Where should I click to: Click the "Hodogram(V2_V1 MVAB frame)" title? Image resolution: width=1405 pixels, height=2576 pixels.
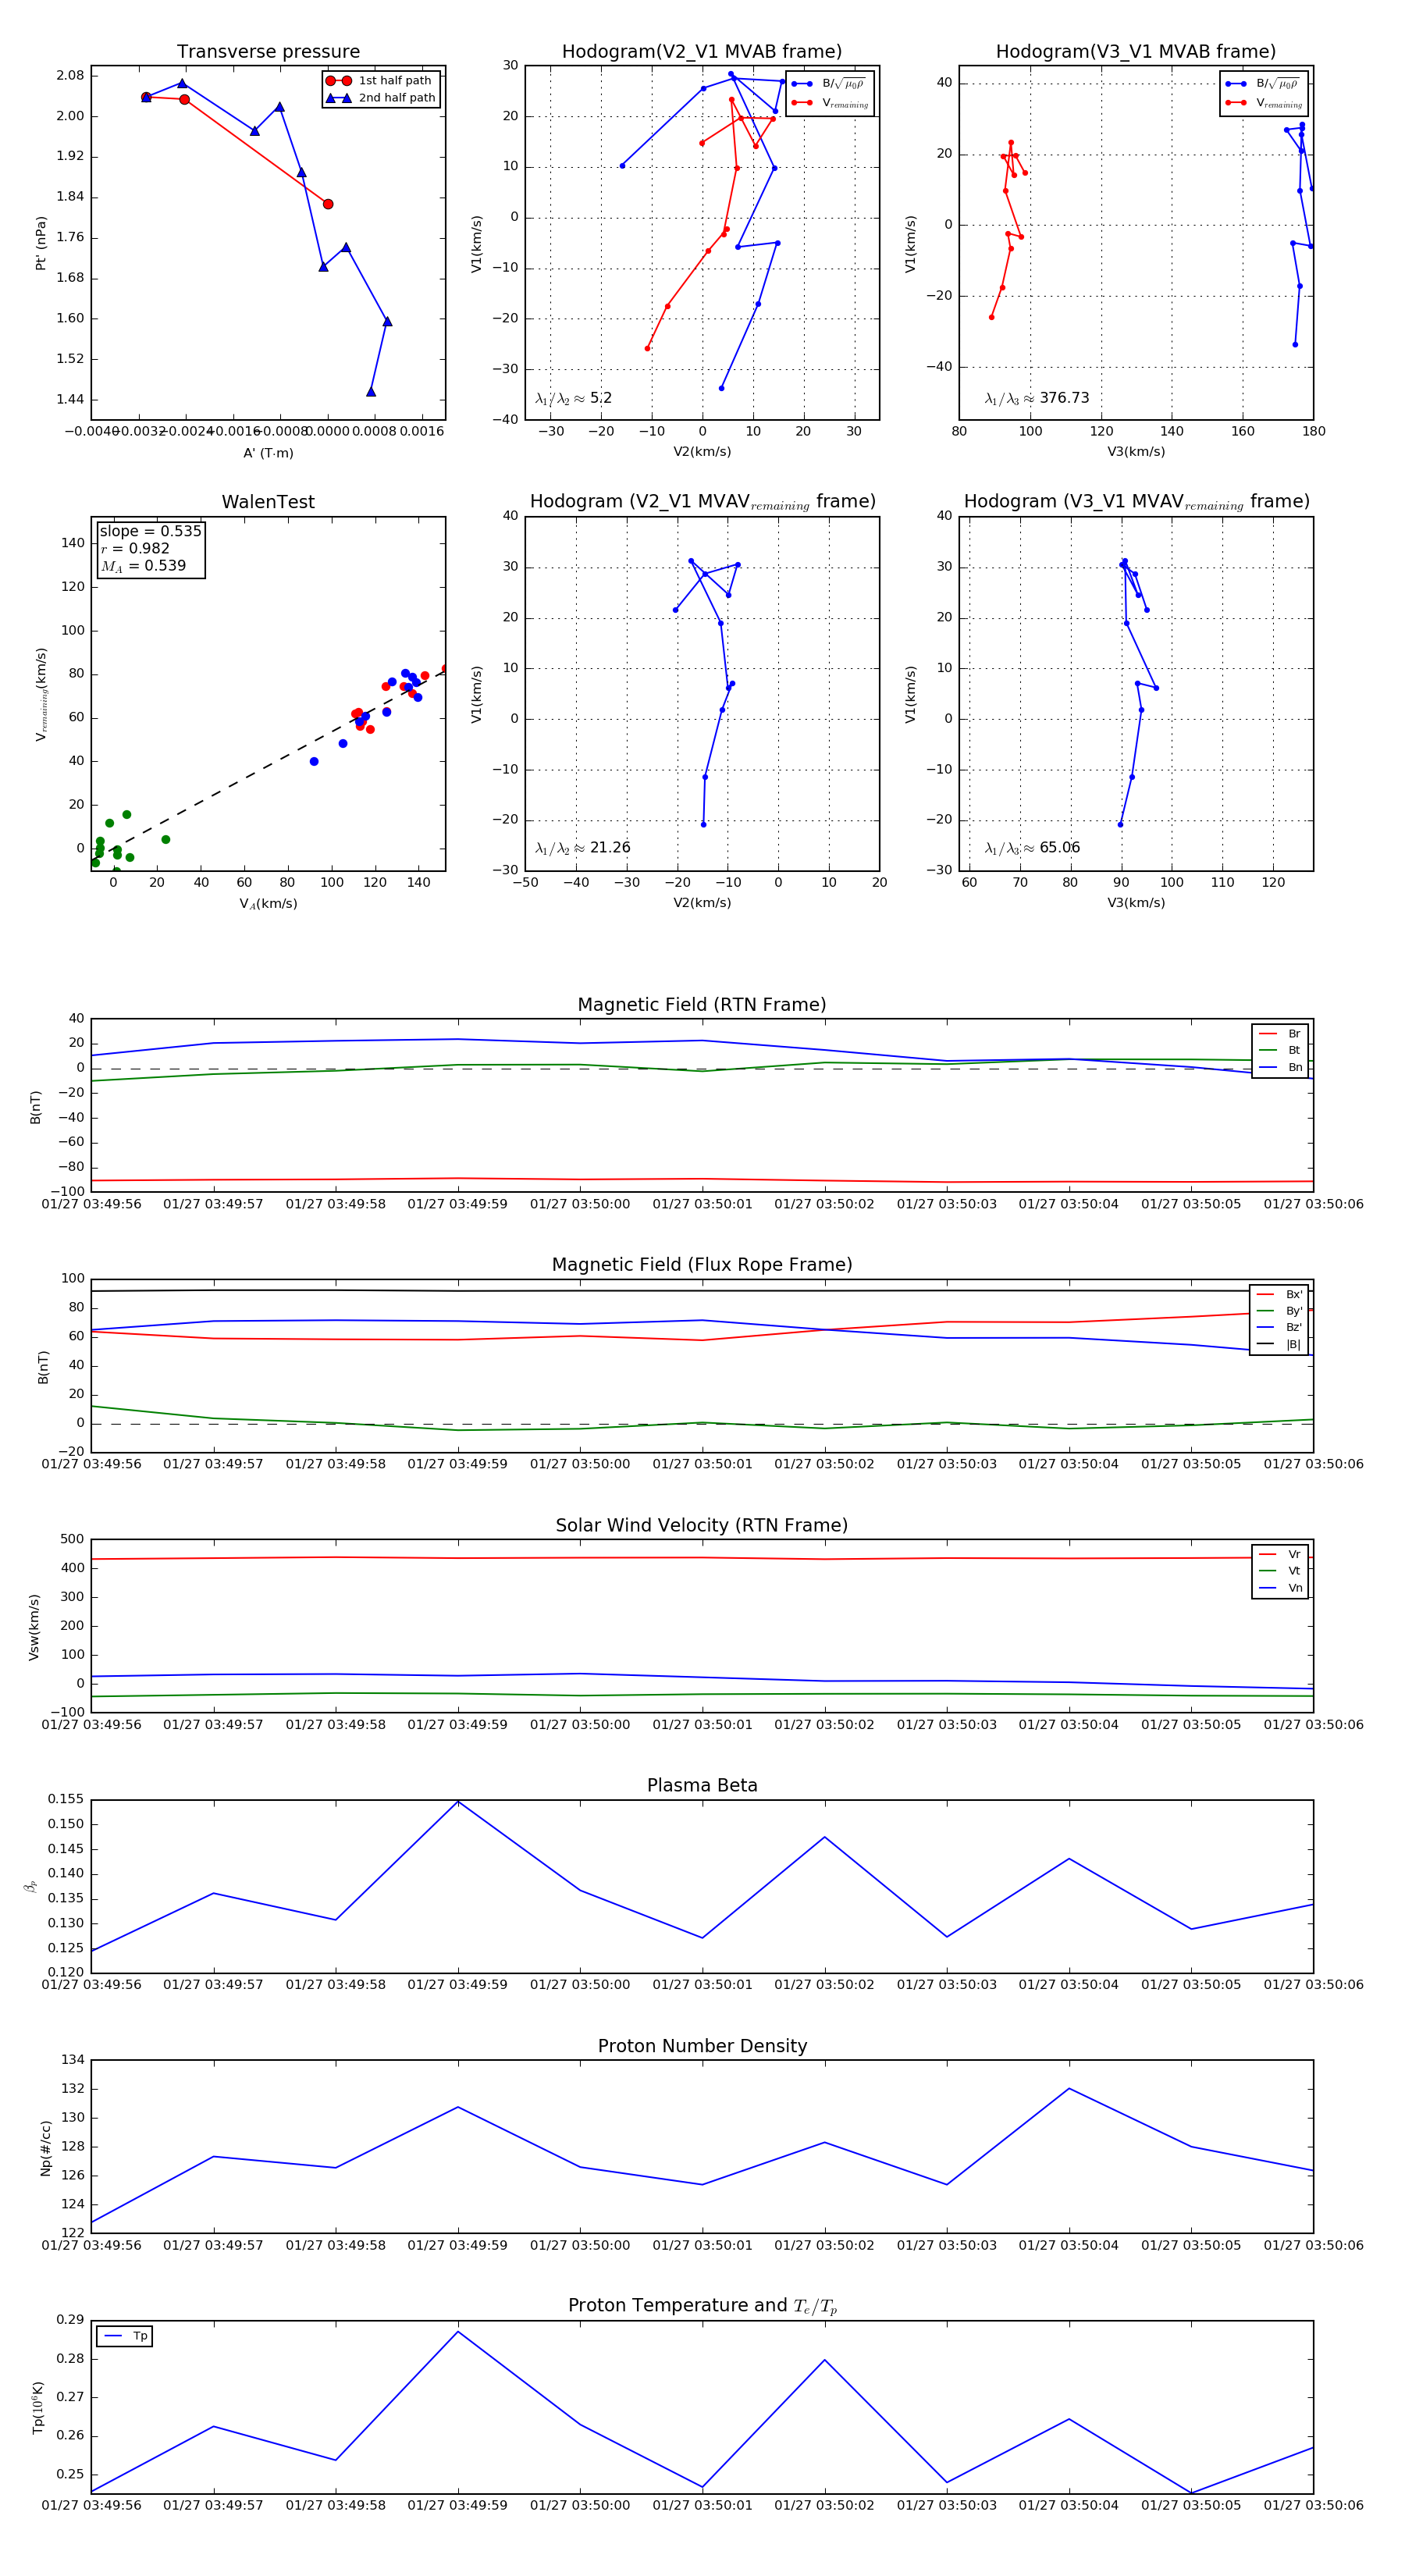[702, 52]
